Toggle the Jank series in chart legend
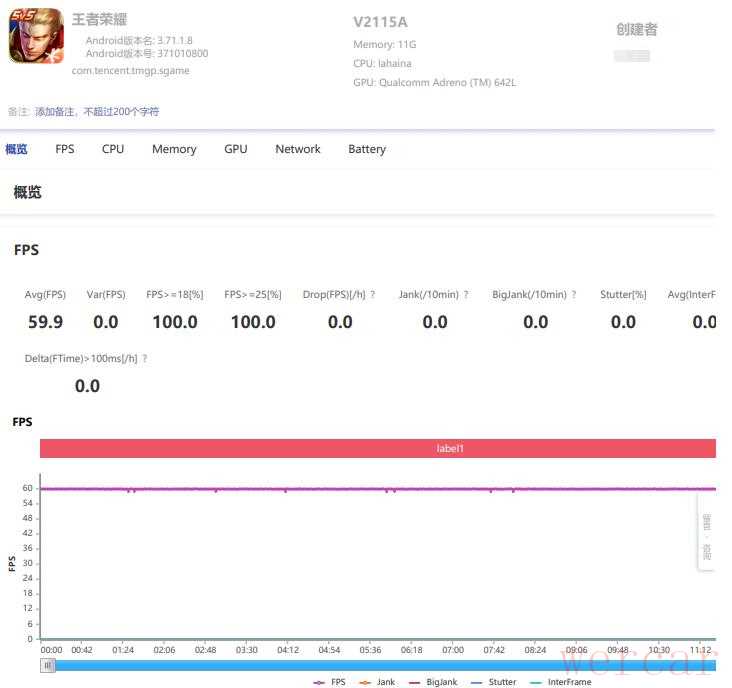The image size is (732, 688). coord(377,682)
